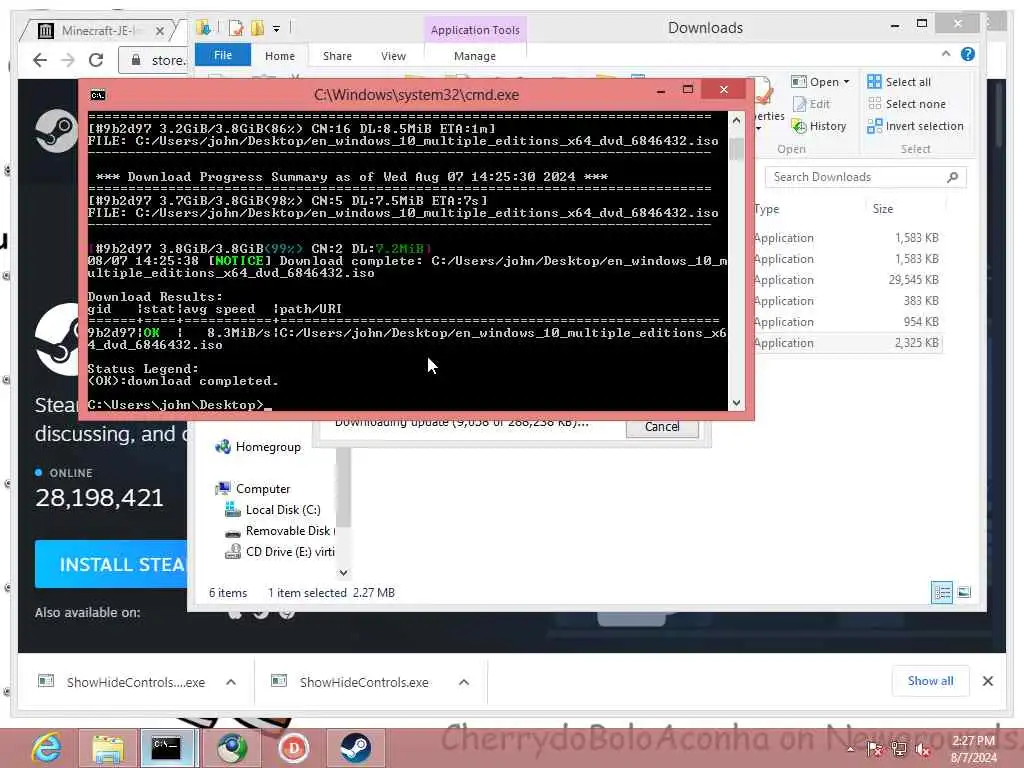Switch to the cmd.exe taskbar button
Viewport: 1024px width, 768px height.
click(x=166, y=748)
